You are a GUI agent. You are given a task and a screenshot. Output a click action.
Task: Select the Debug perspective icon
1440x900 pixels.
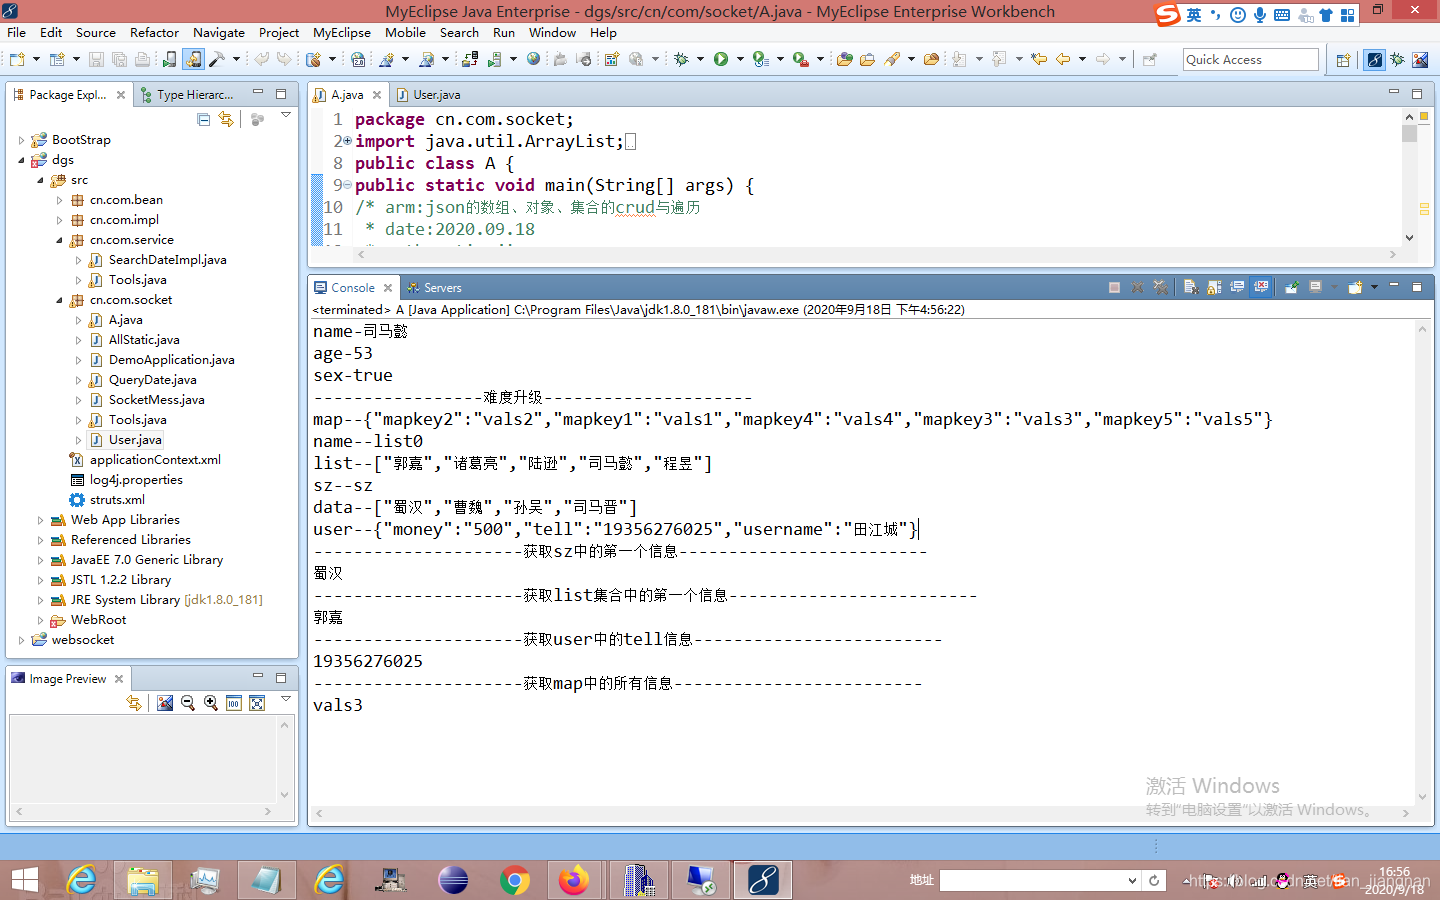click(1397, 59)
